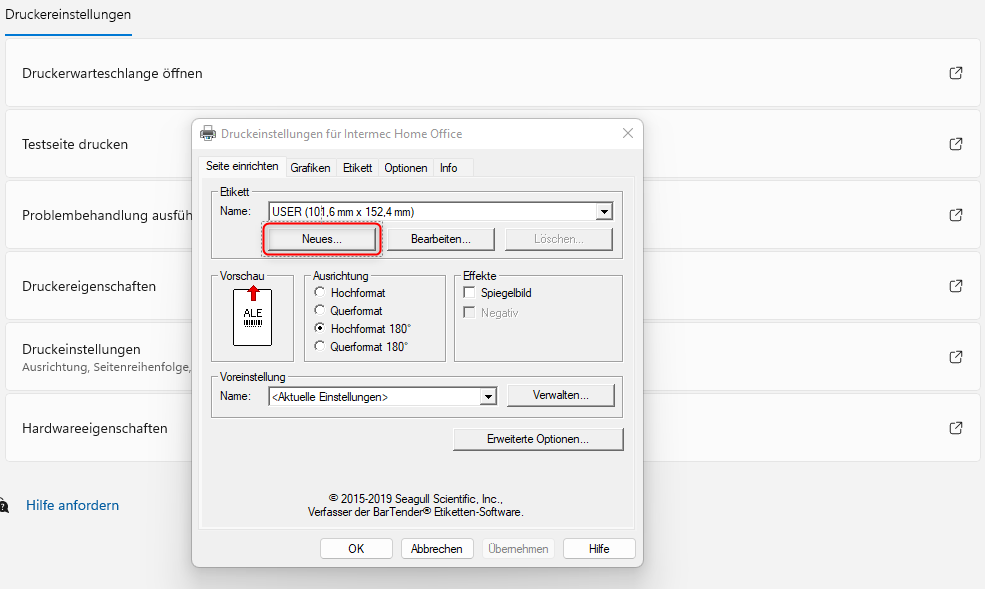Enable the Spiegelbild checkbox
Screen dimensions: 985x589
(470, 293)
